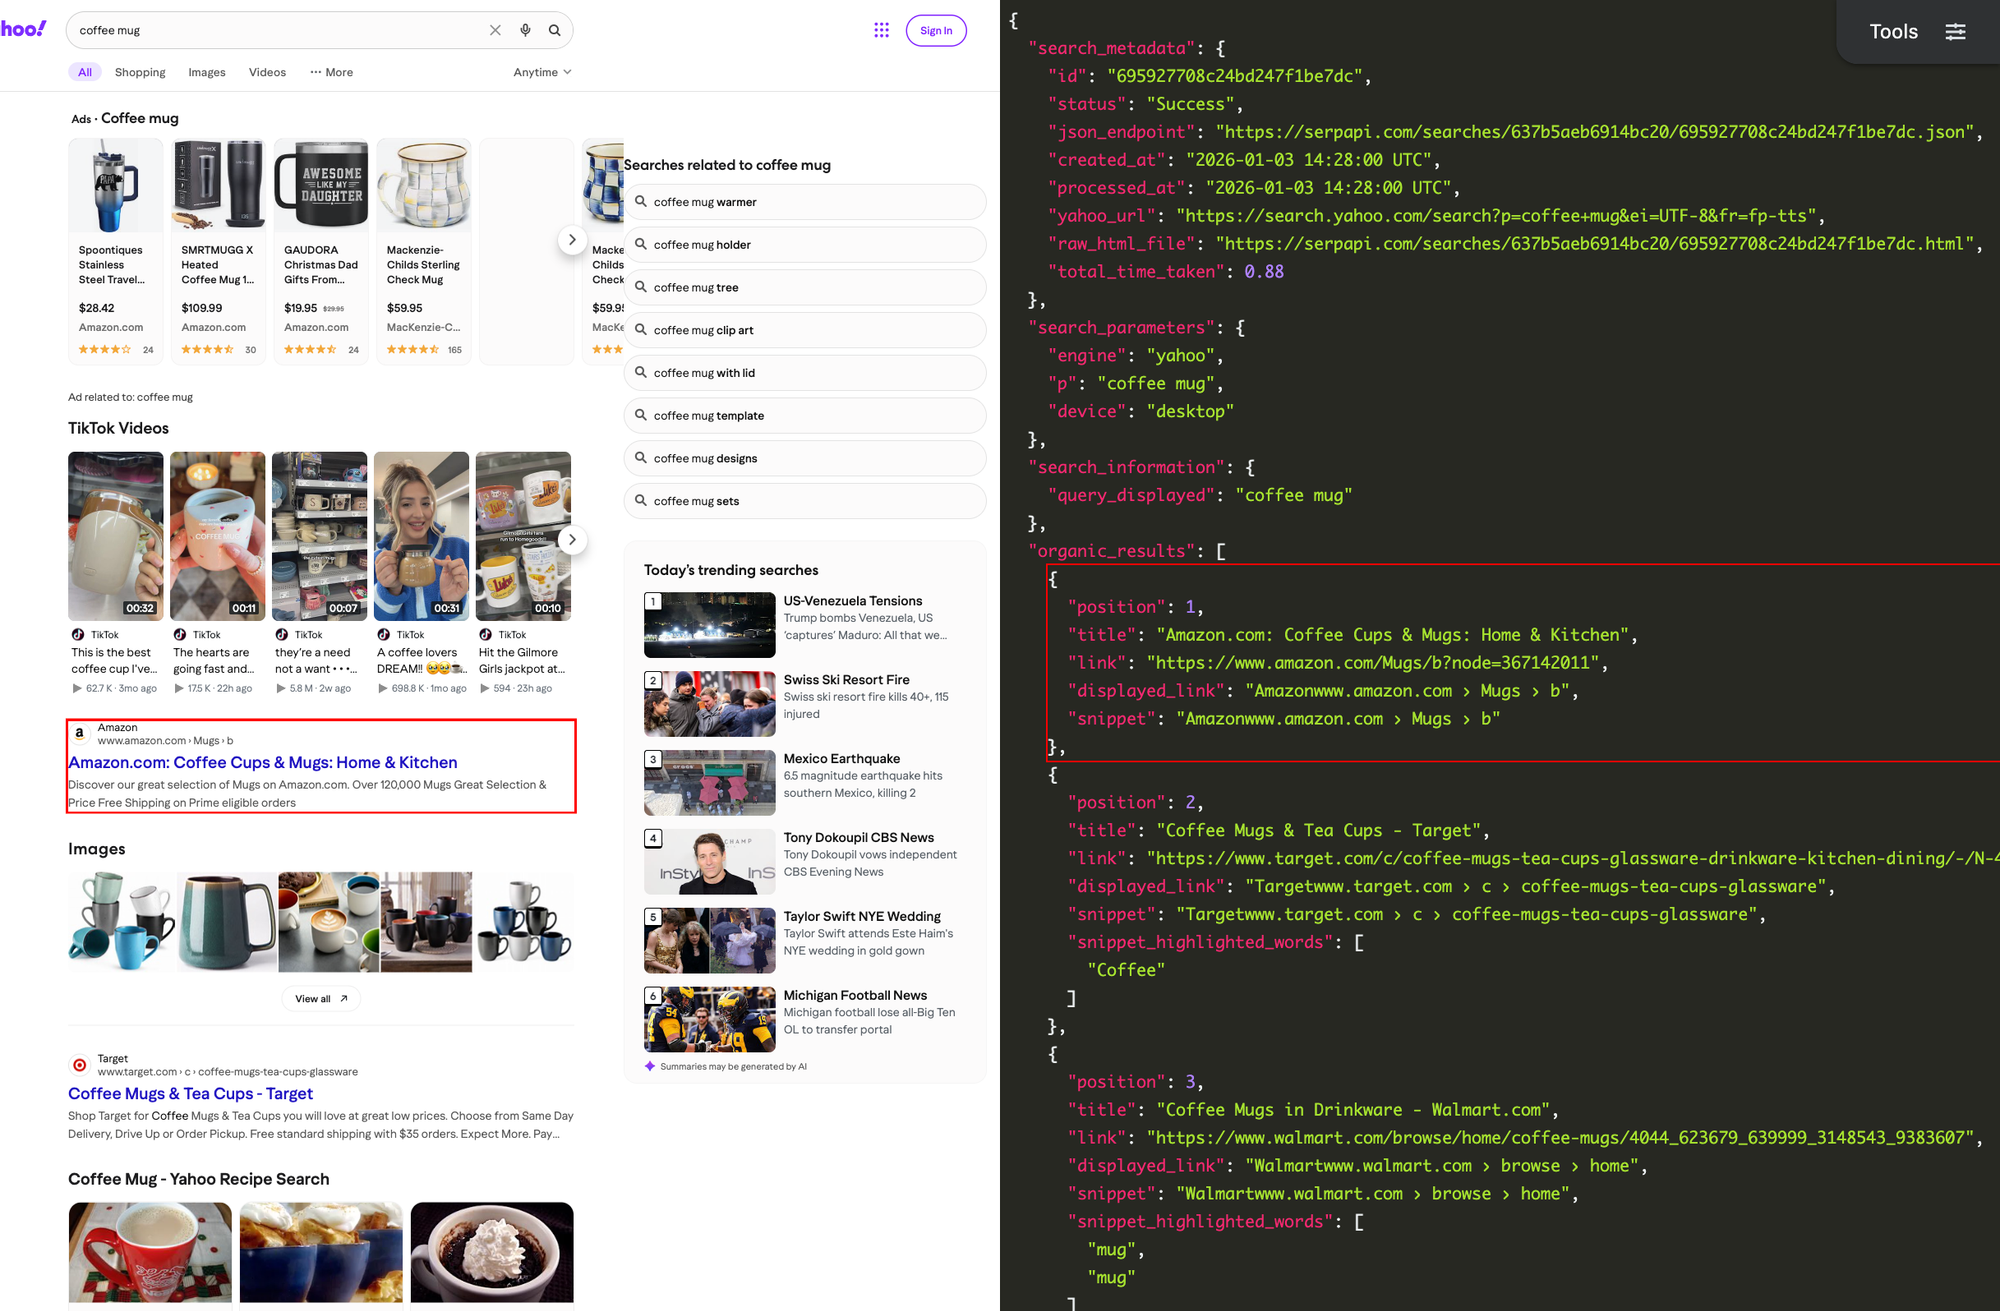This screenshot has width=2000, height=1311.
Task: Open the red mug recipe thumbnail
Action: (x=150, y=1252)
